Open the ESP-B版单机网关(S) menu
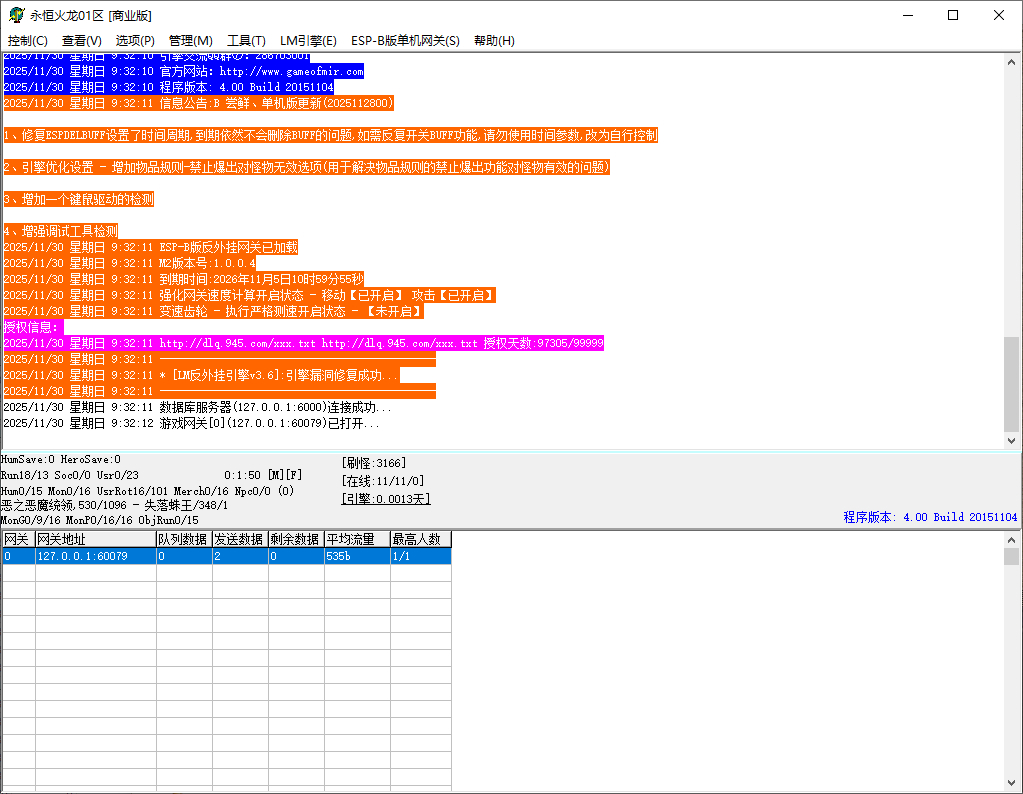 (x=405, y=40)
